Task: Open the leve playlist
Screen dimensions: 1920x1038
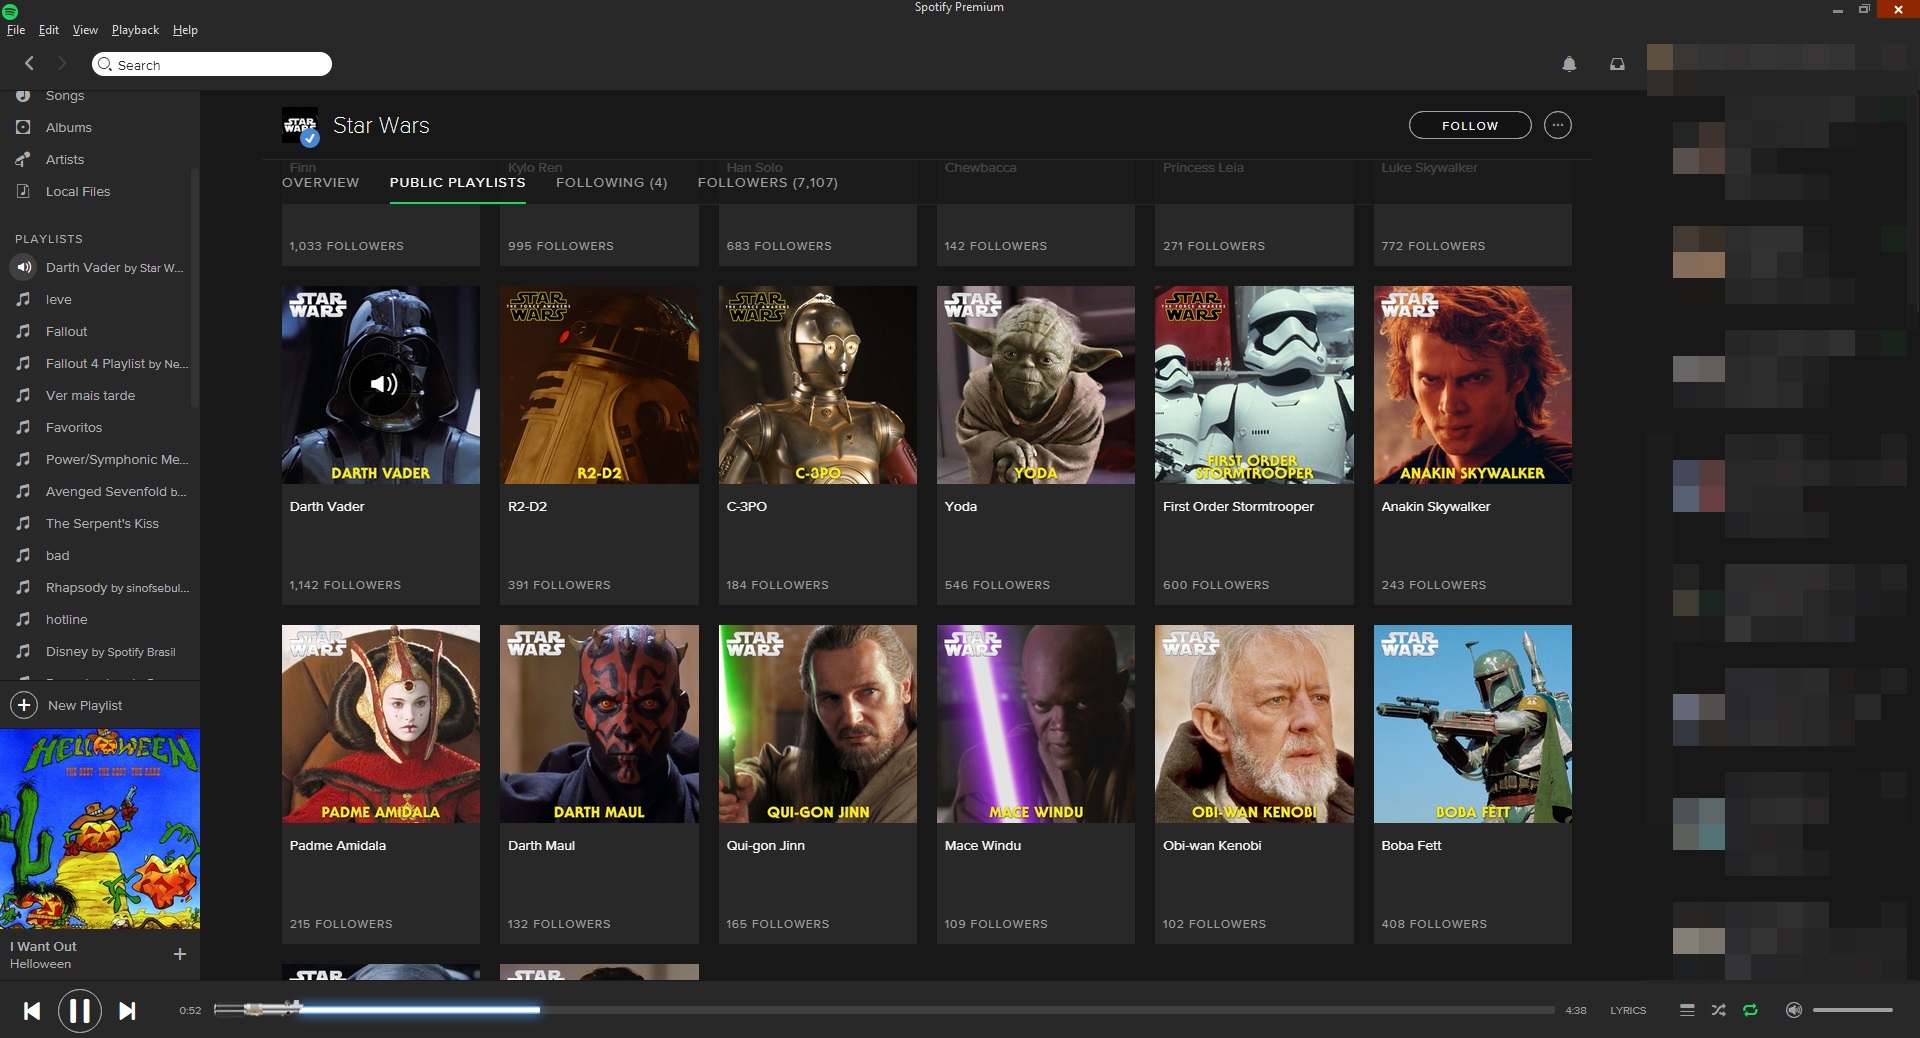Action: (59, 300)
